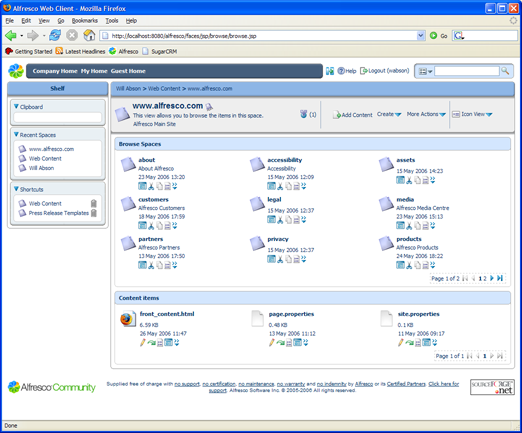Click the 'media' space folder icon

[x=386, y=204]
